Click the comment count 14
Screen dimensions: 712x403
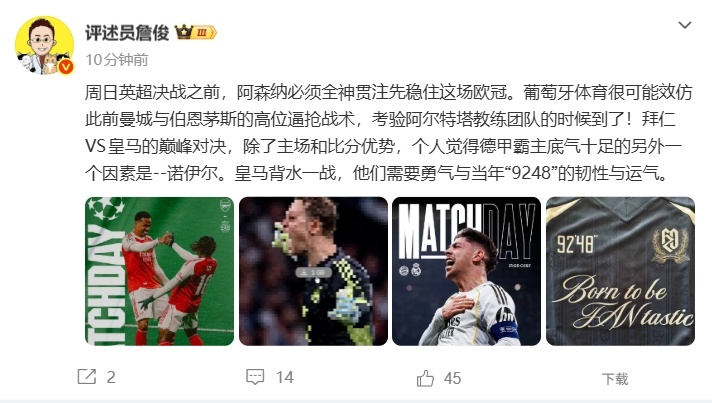click(x=285, y=377)
